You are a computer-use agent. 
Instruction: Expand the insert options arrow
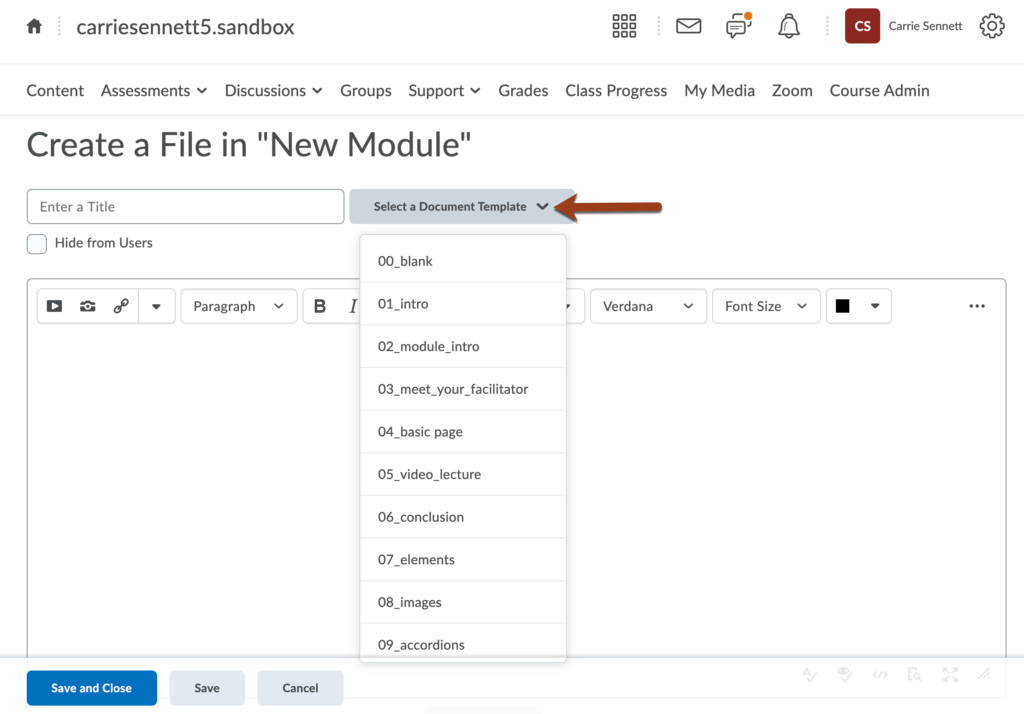point(156,306)
